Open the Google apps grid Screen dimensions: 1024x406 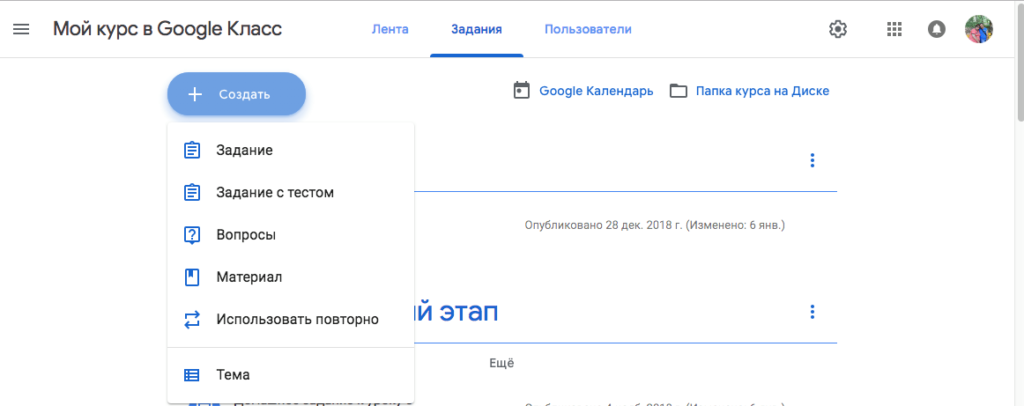click(894, 29)
